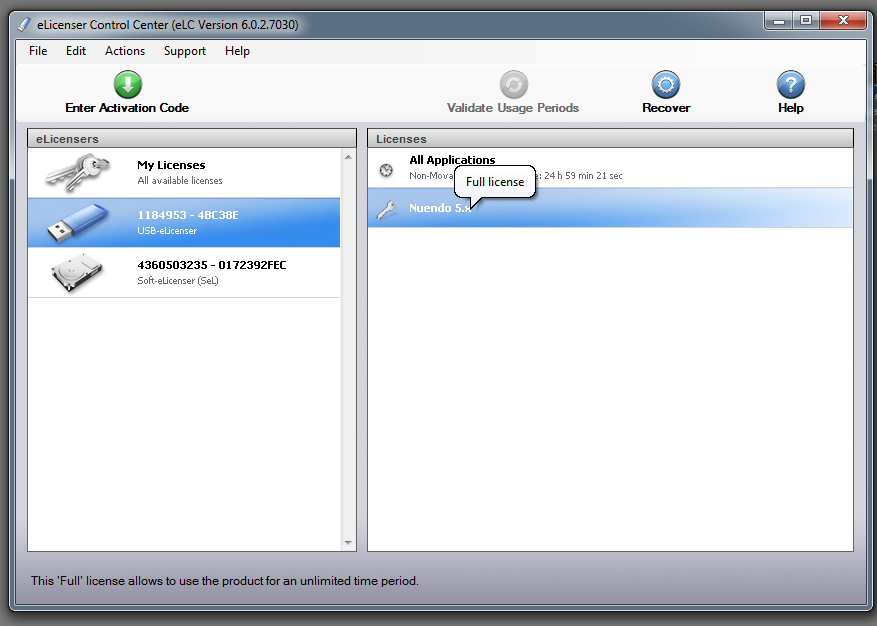Click the Validate Usage Periods label
The width and height of the screenshot is (877, 626).
[x=513, y=108]
